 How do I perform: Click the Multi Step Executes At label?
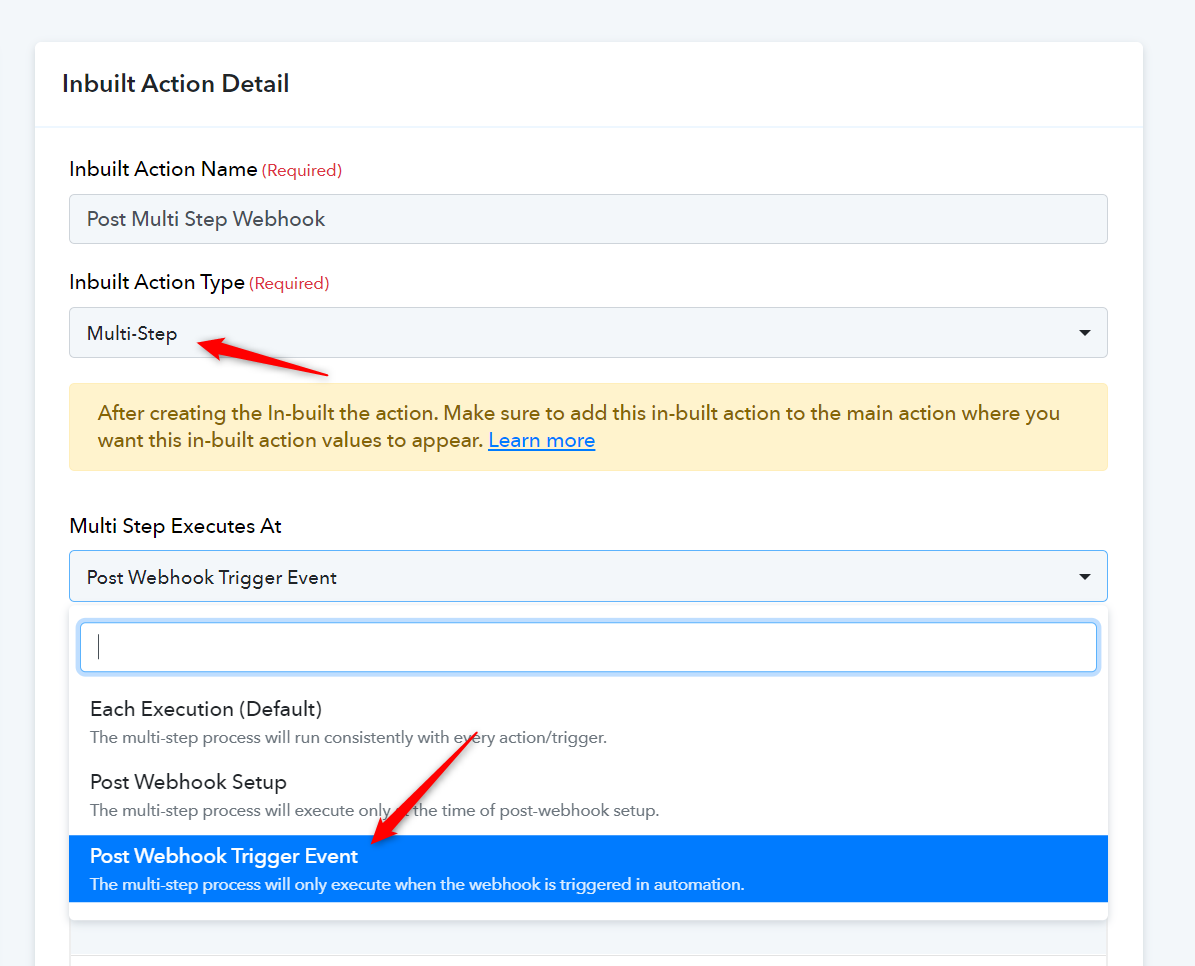[x=175, y=526]
